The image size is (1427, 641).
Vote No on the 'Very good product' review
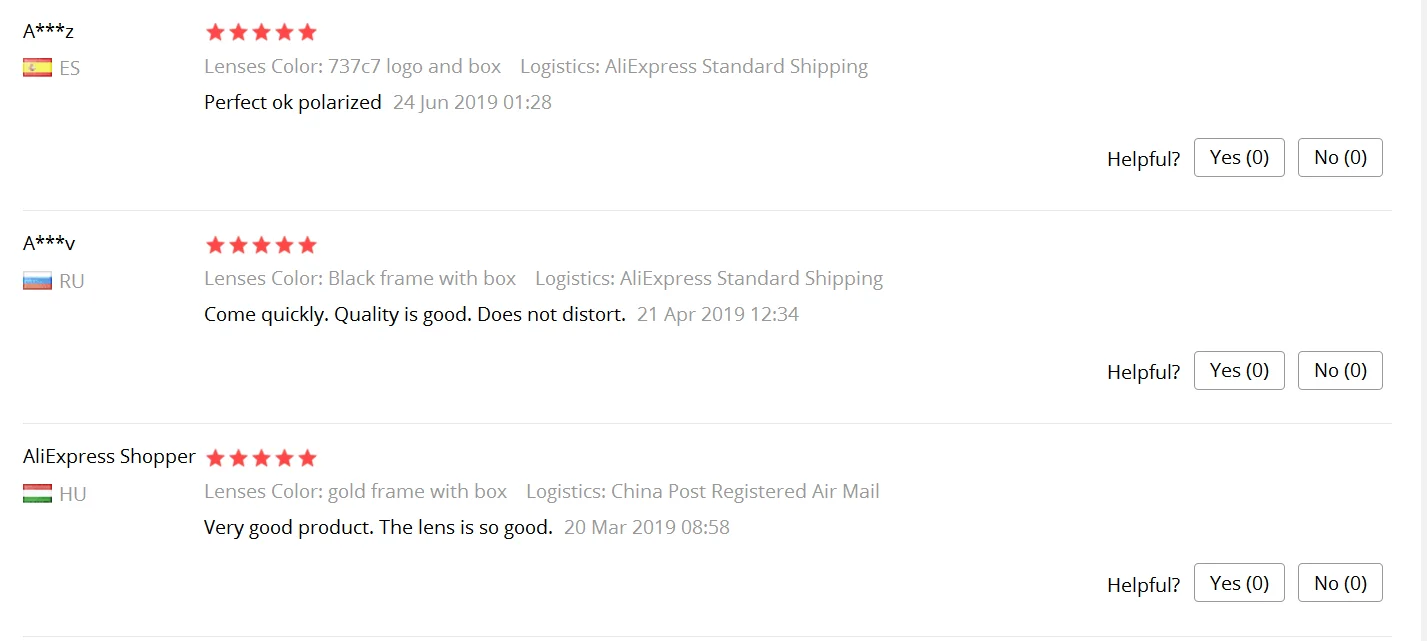pos(1340,584)
